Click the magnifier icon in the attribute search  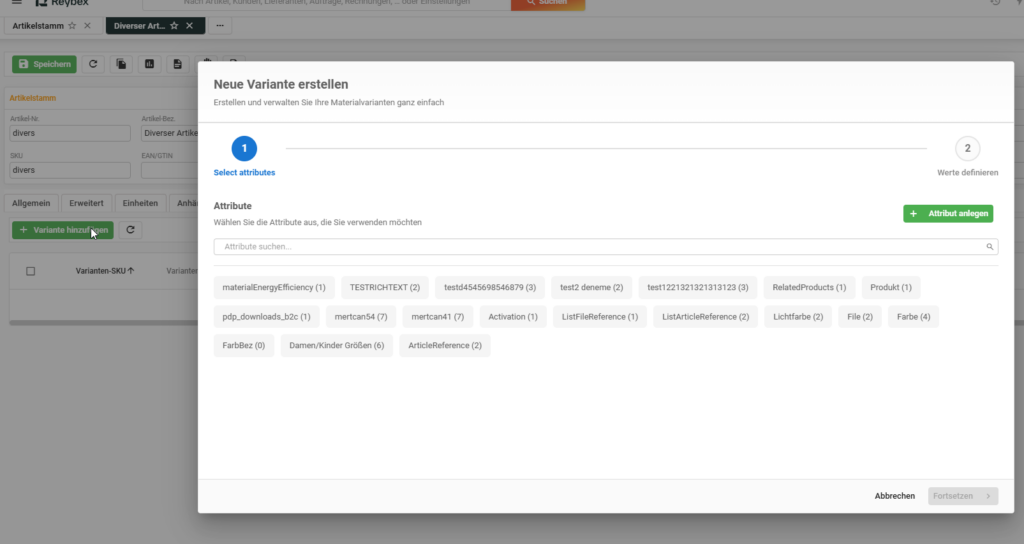989,247
